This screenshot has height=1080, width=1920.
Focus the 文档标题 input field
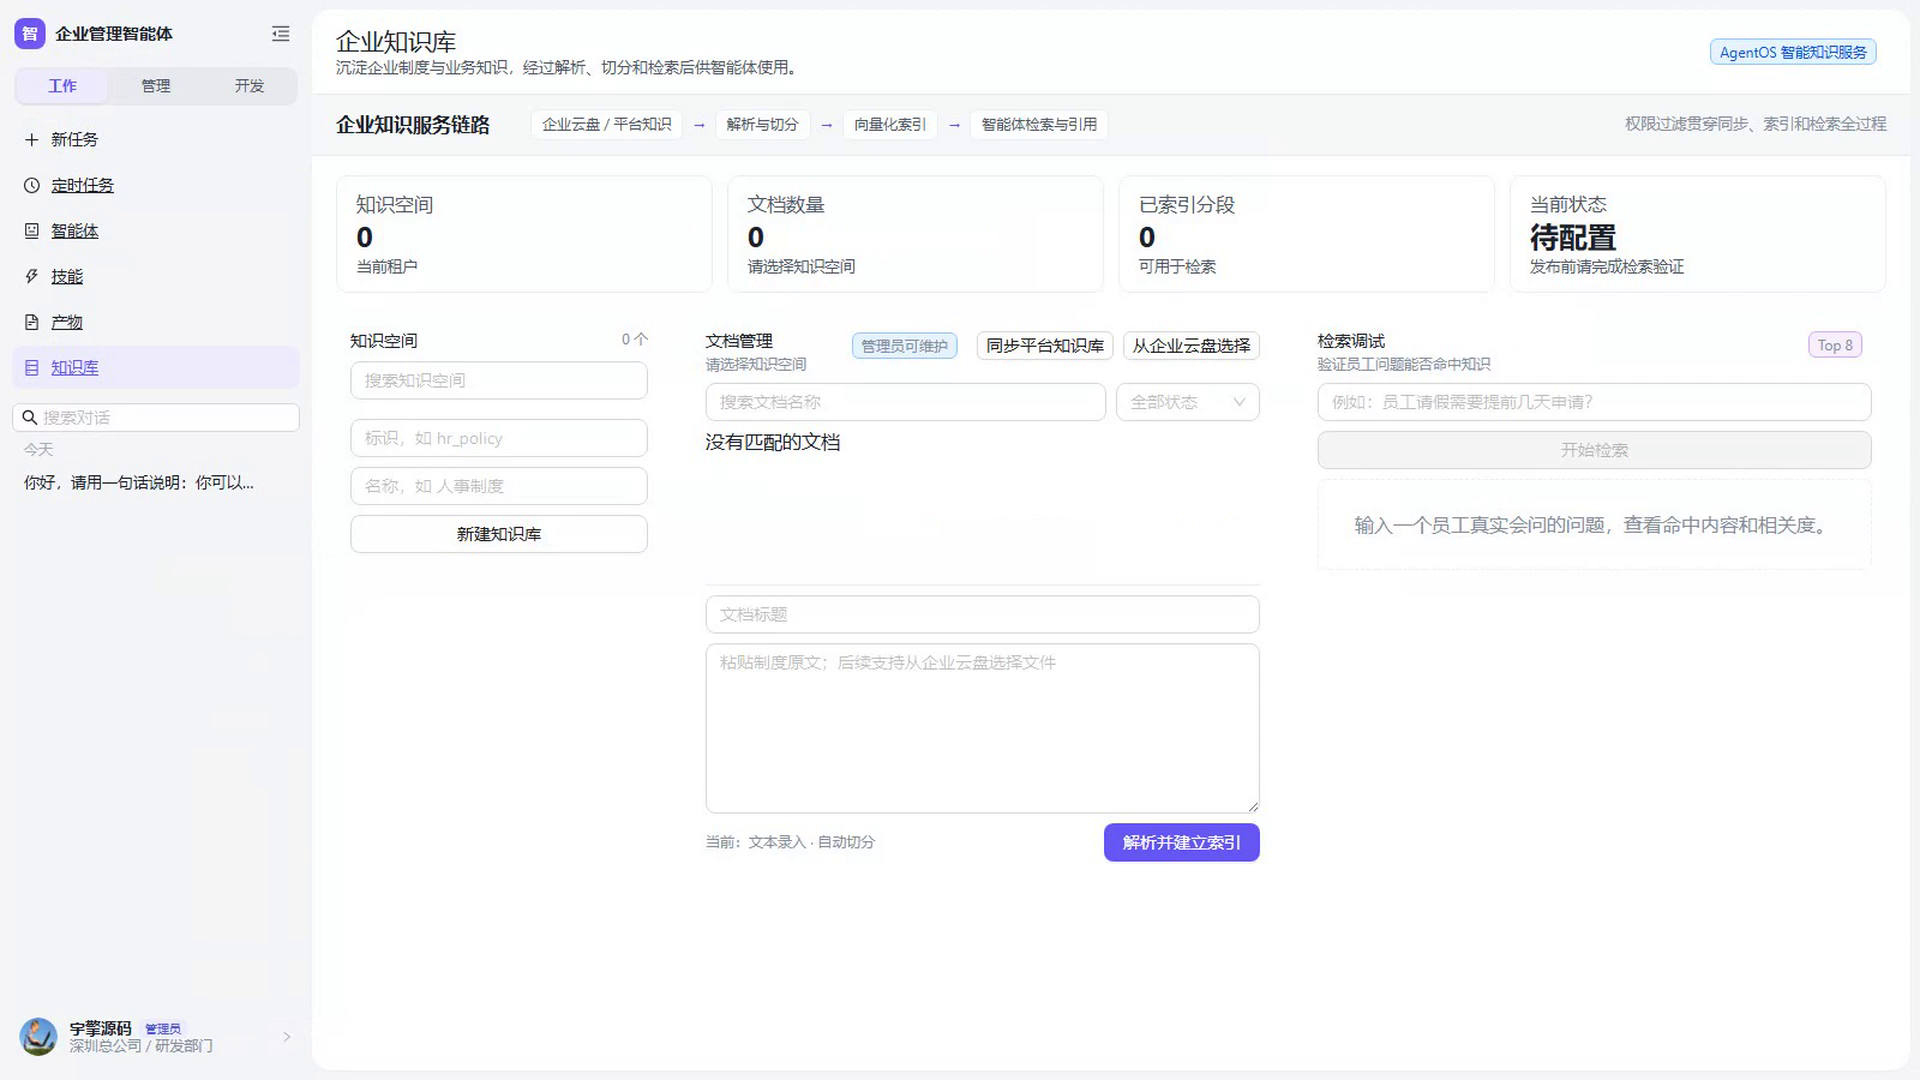[x=982, y=614]
